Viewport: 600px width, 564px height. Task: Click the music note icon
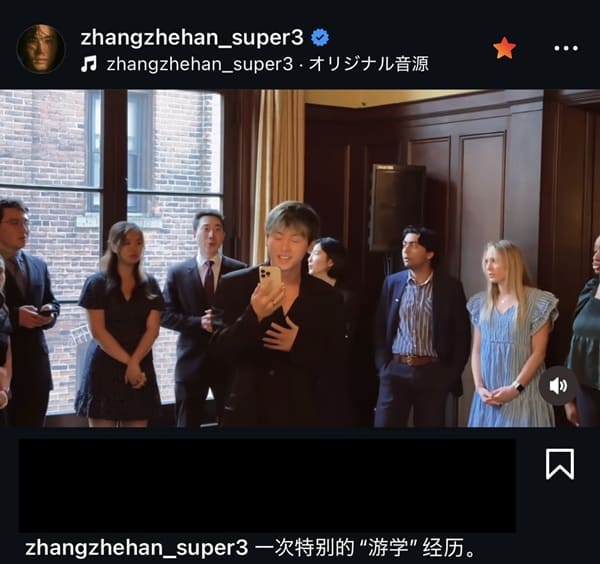[x=89, y=64]
